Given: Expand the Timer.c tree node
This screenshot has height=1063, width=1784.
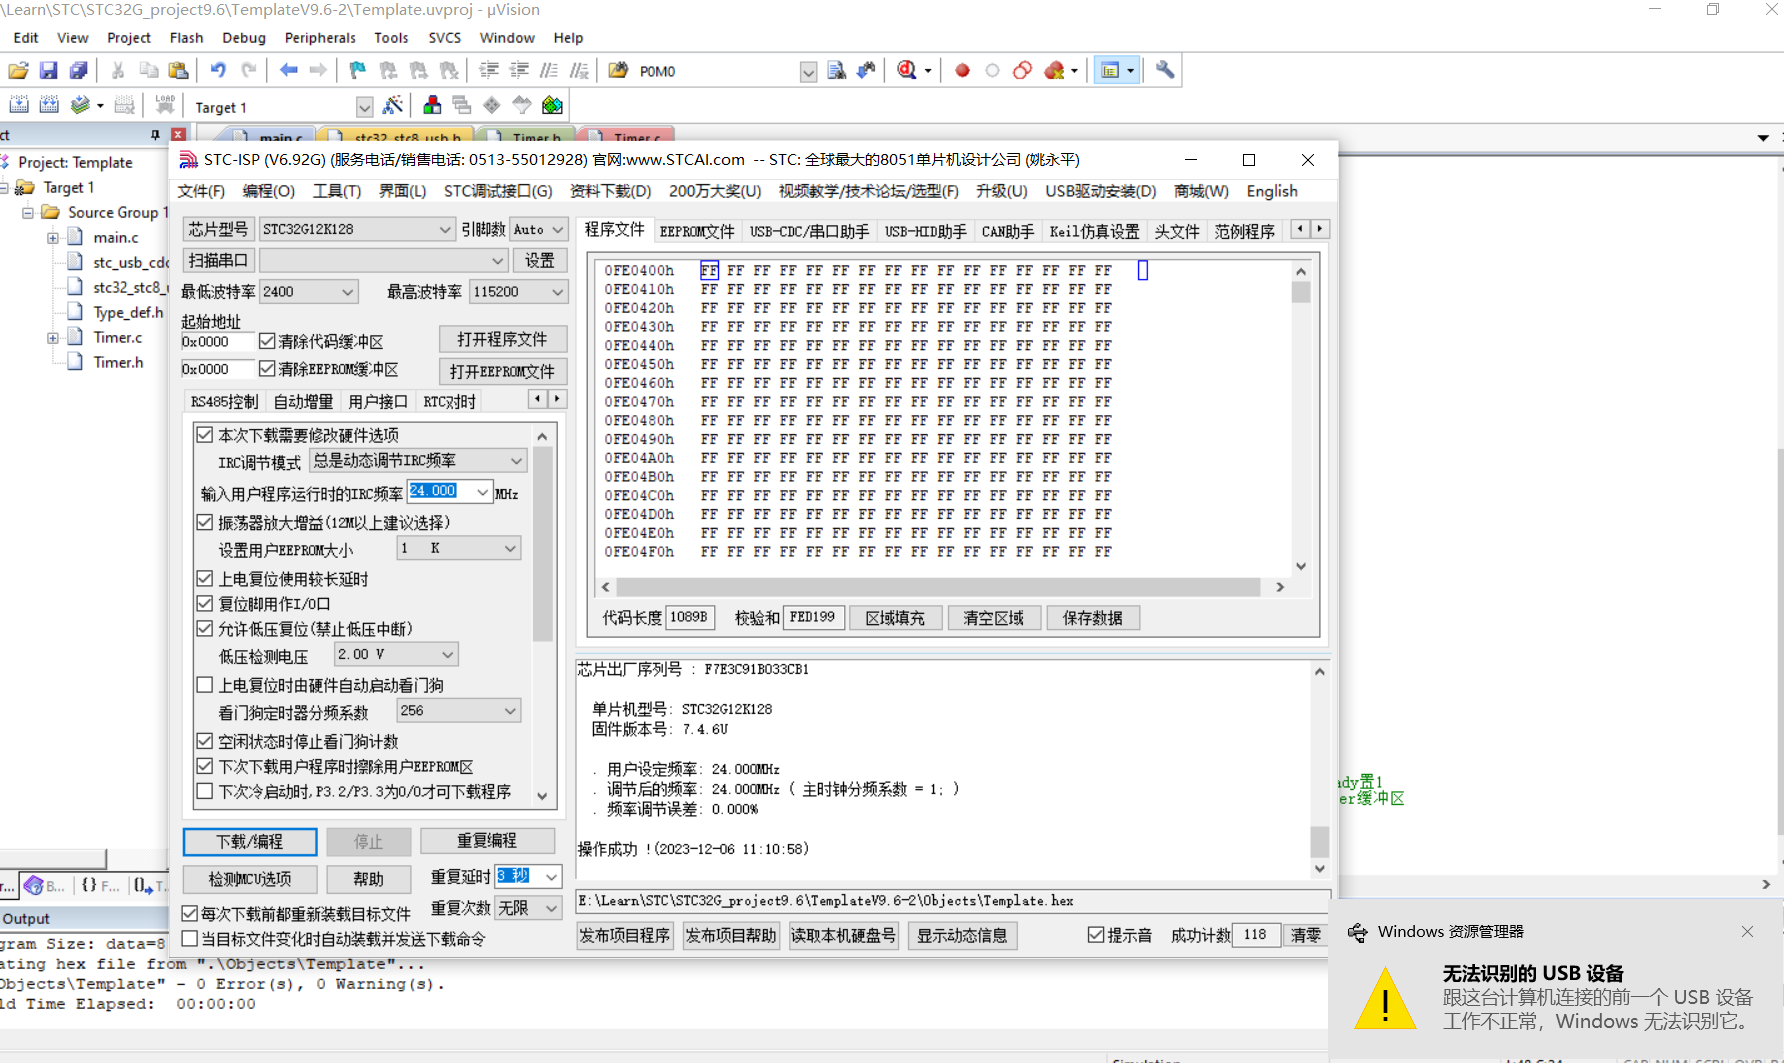Looking at the screenshot, I should [x=53, y=338].
